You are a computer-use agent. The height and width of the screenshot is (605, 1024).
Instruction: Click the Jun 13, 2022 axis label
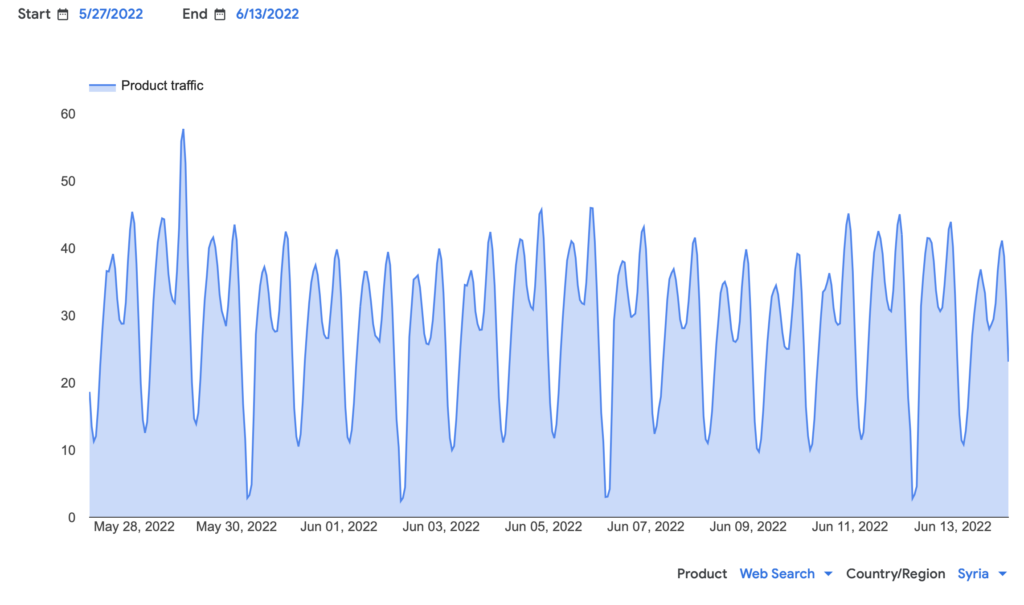coord(953,527)
